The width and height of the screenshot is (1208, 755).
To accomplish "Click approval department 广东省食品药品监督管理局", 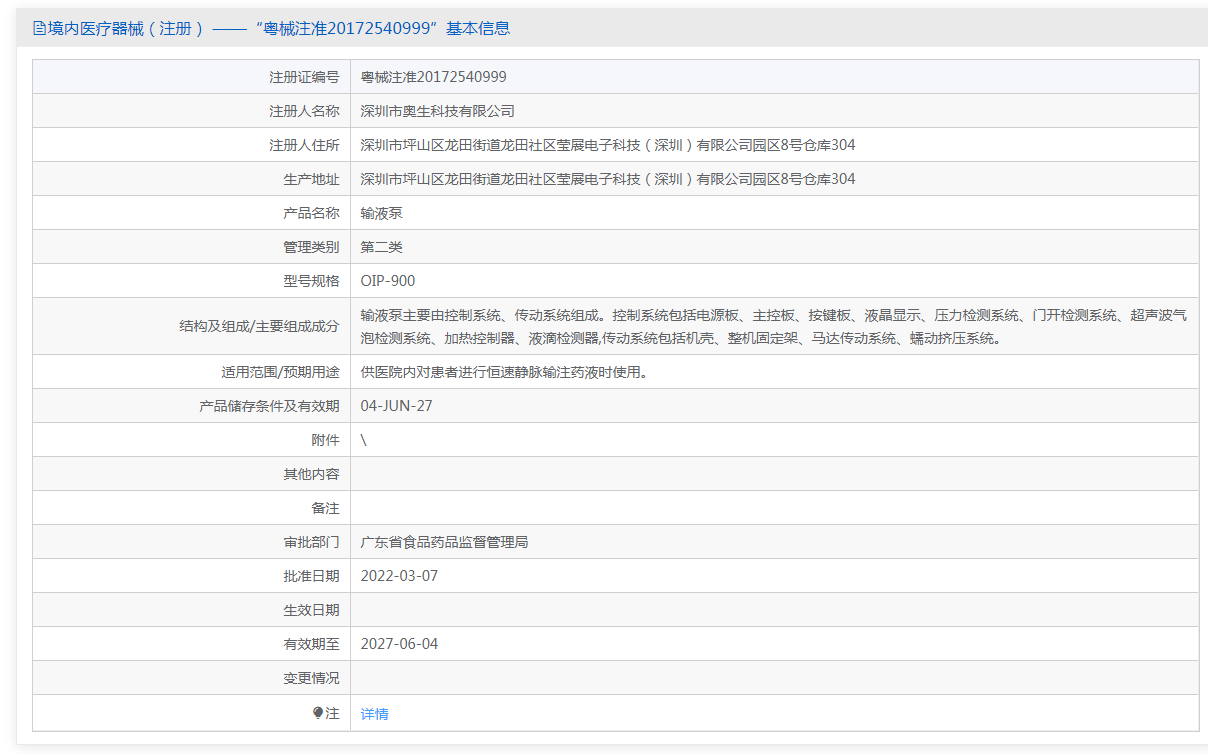I will [x=444, y=542].
